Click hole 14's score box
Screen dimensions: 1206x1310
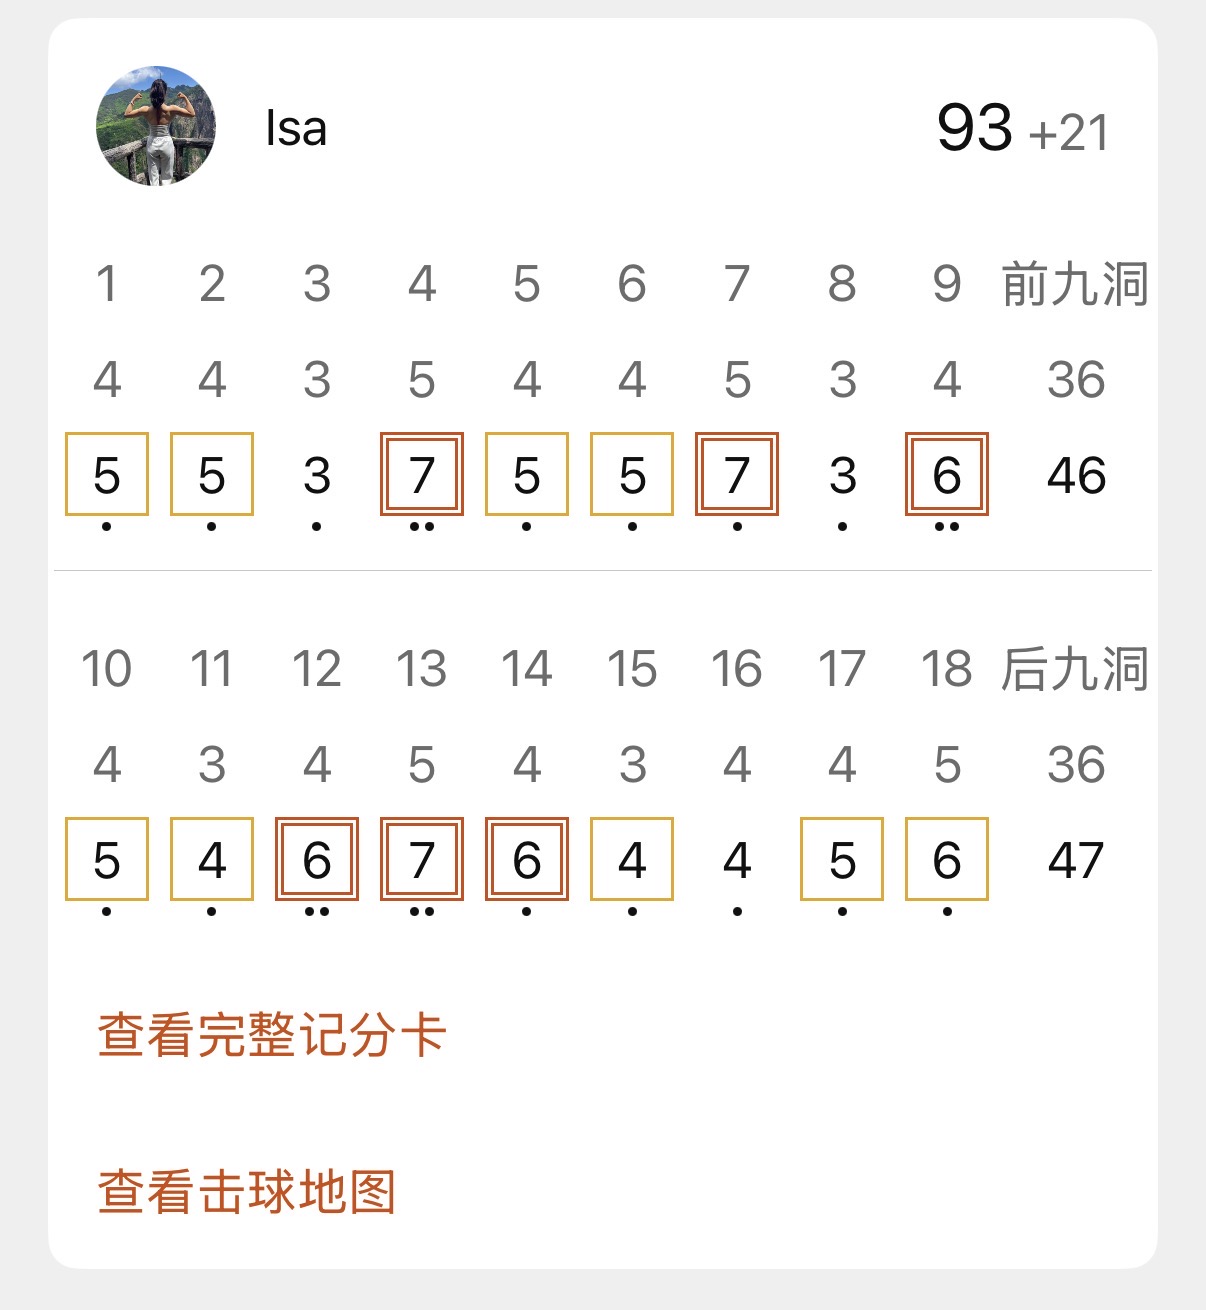click(x=527, y=860)
